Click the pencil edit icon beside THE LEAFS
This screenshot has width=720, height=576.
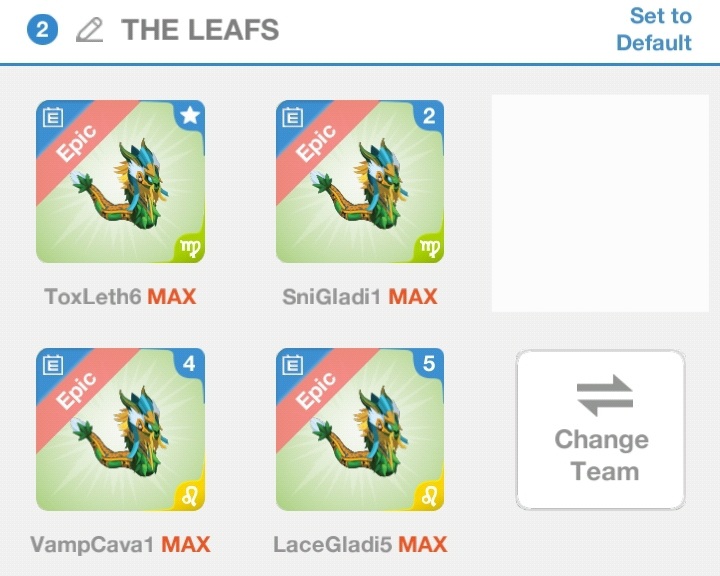[x=90, y=30]
